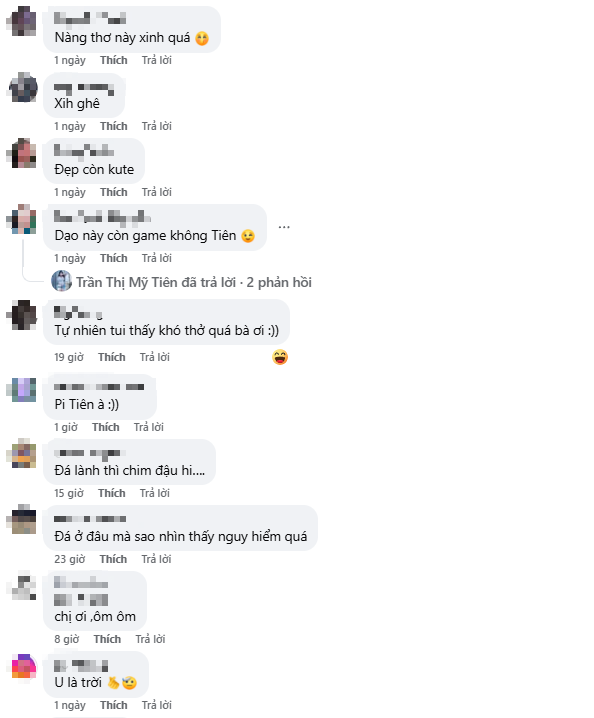
Task: Open the three-dot options next to the game comment
Action: tap(284, 227)
